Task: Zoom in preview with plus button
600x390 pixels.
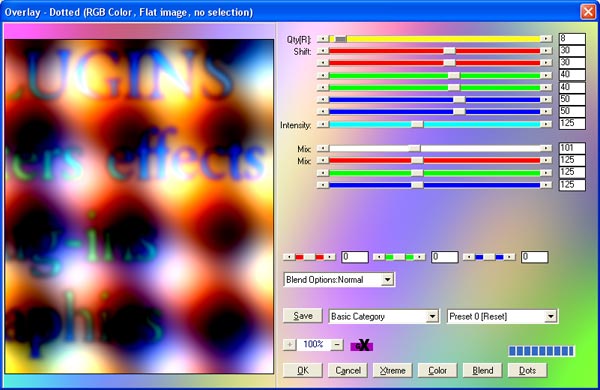Action: pyautogui.click(x=289, y=344)
